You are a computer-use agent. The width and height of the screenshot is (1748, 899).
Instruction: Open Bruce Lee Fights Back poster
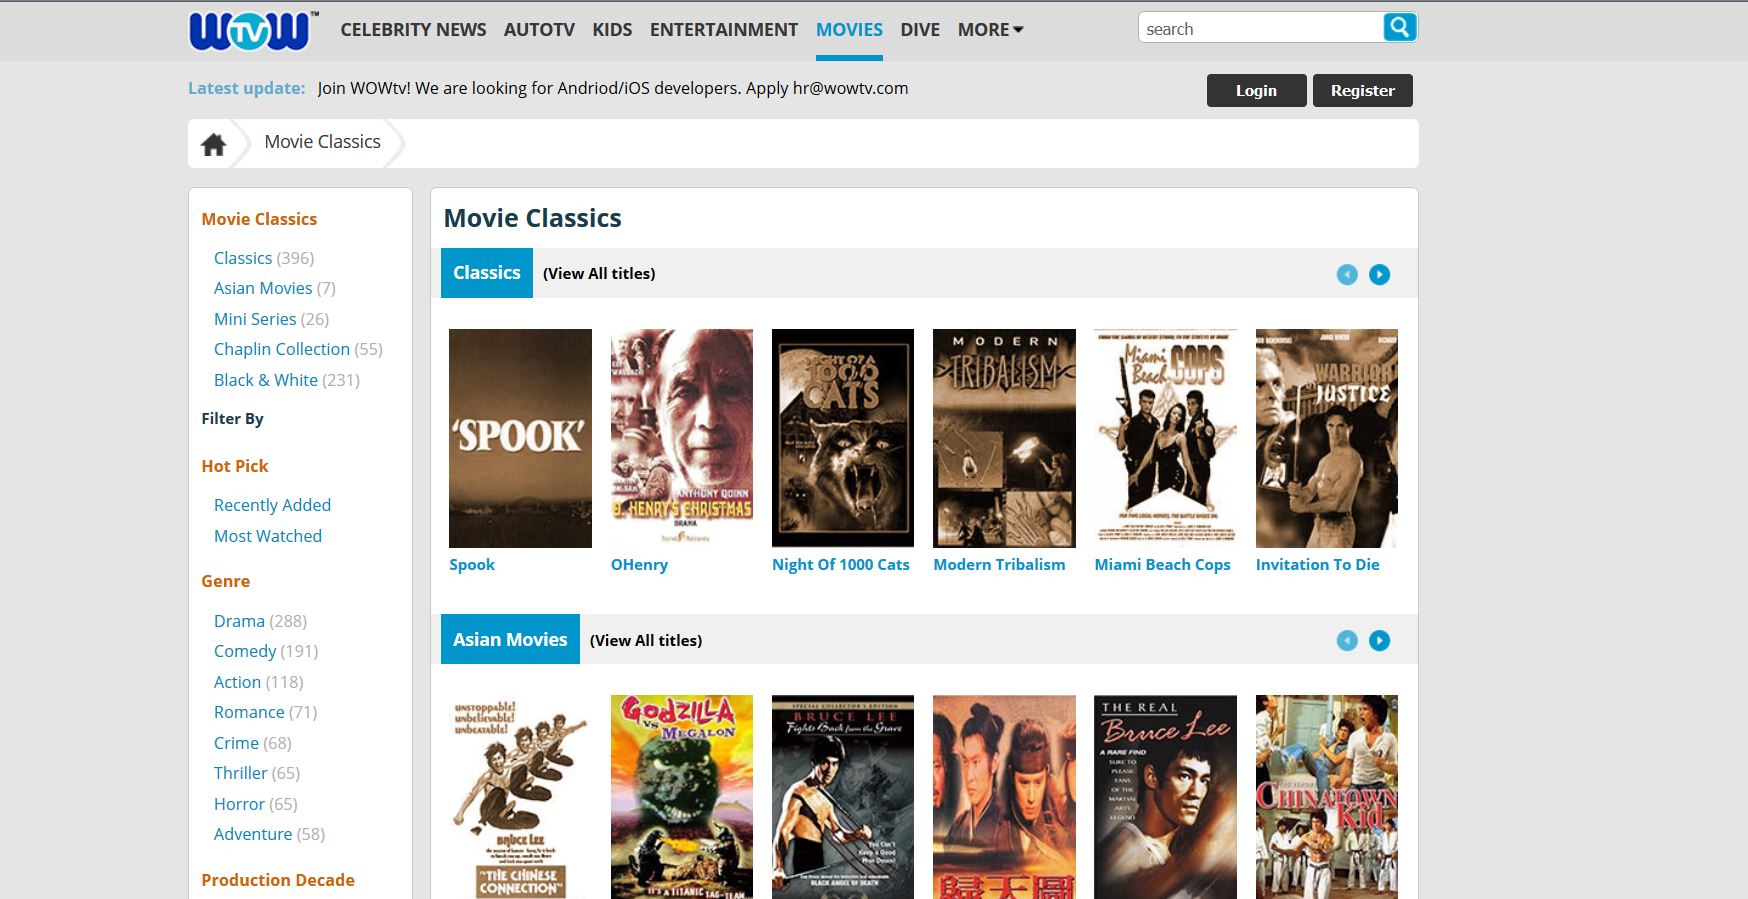tap(843, 797)
